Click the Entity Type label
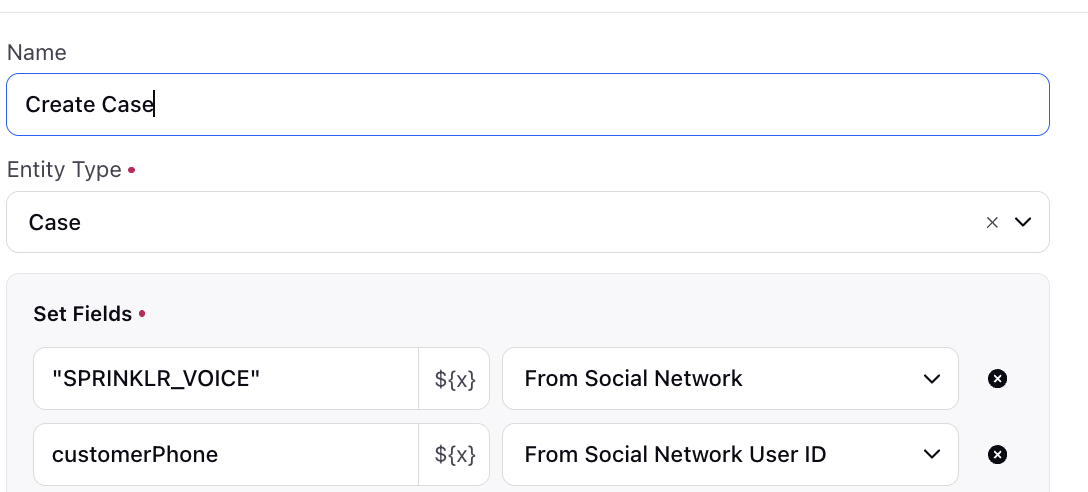This screenshot has height=492, width=1088. 65,170
